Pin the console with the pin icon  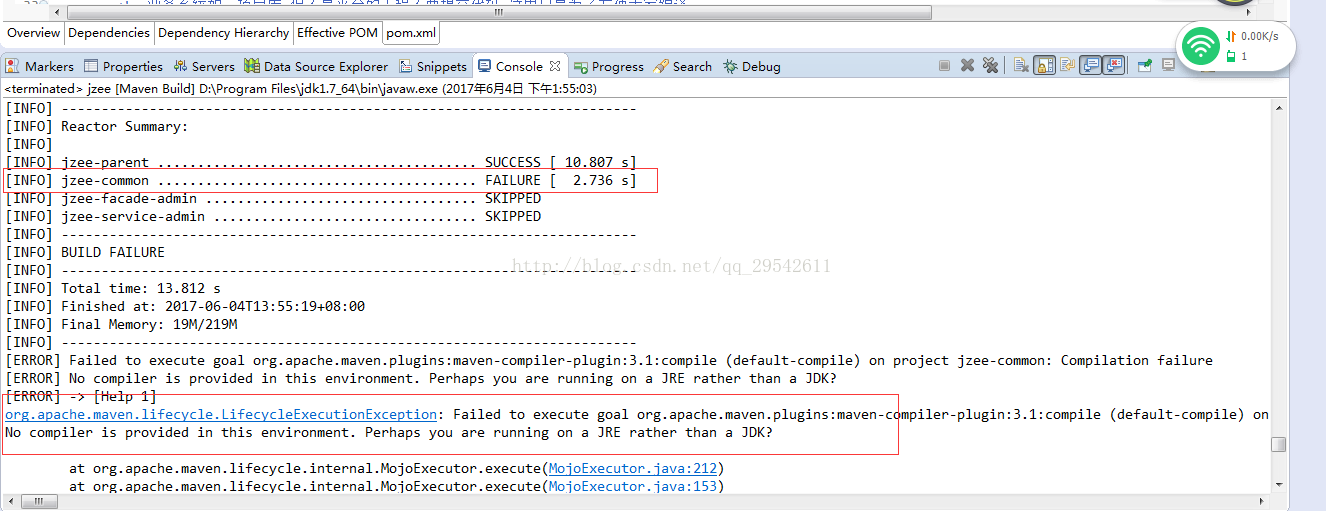1143,66
